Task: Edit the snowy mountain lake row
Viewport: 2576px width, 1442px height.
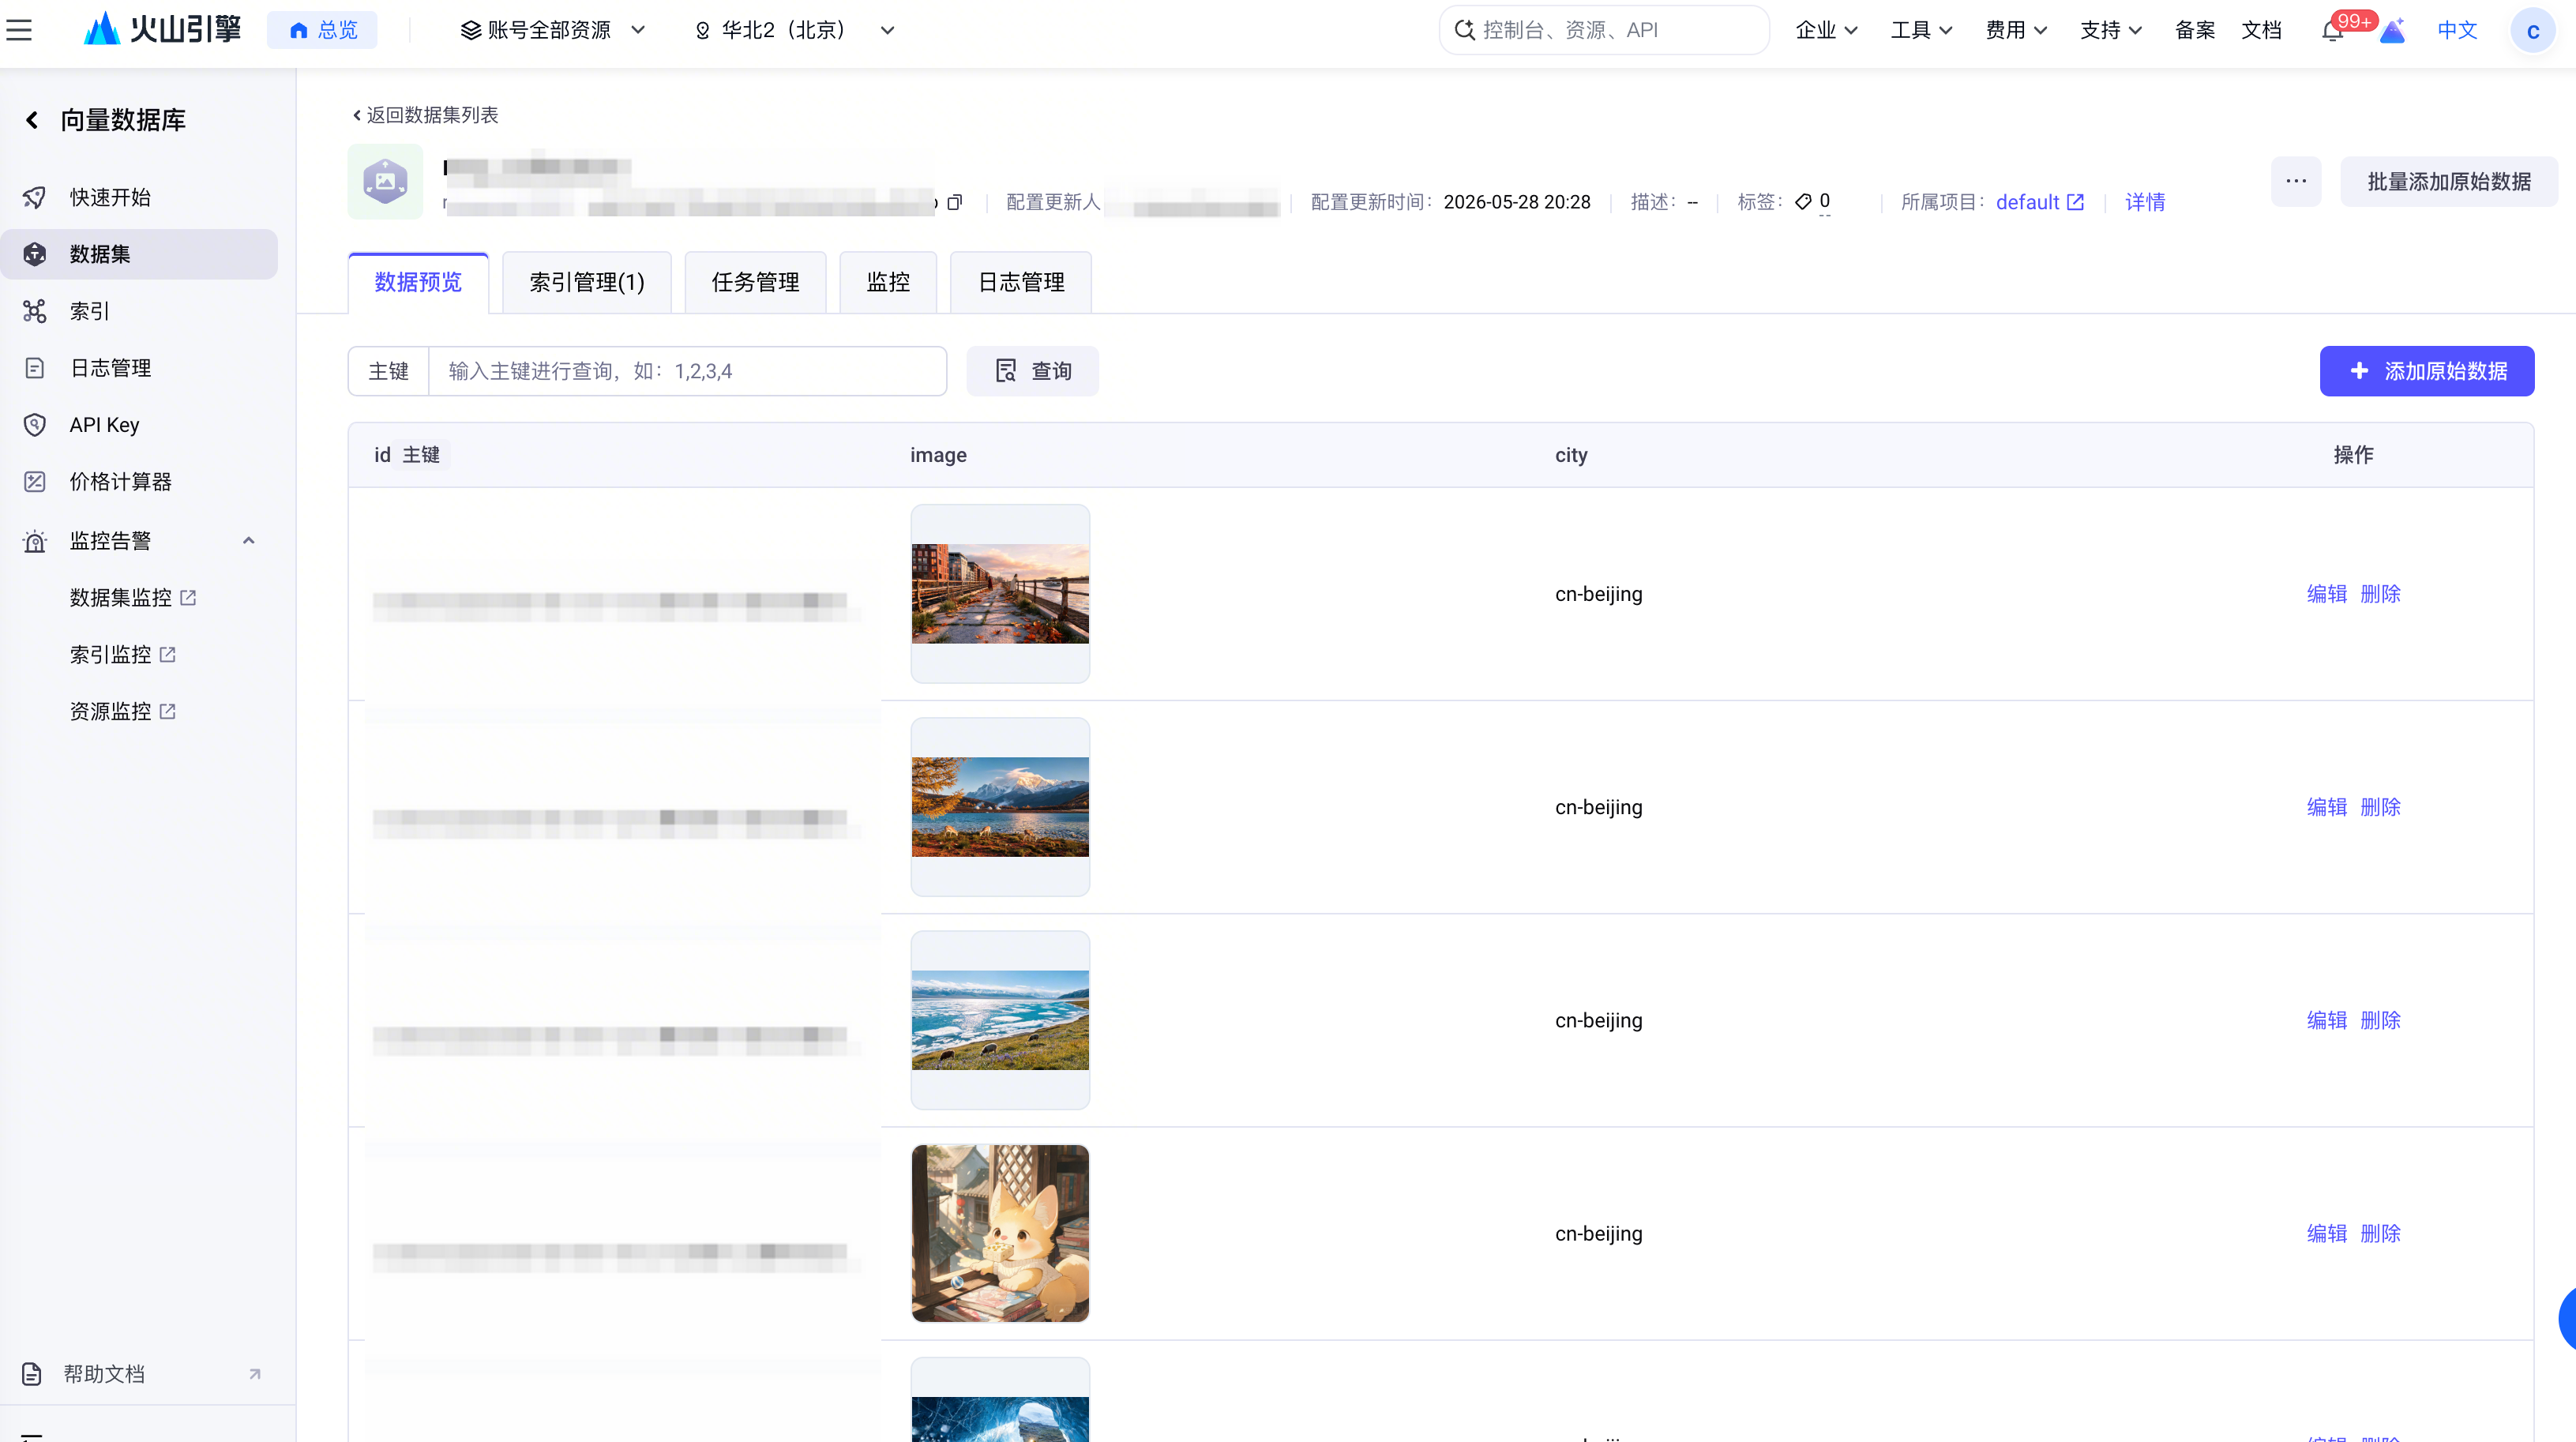Action: tap(2326, 807)
